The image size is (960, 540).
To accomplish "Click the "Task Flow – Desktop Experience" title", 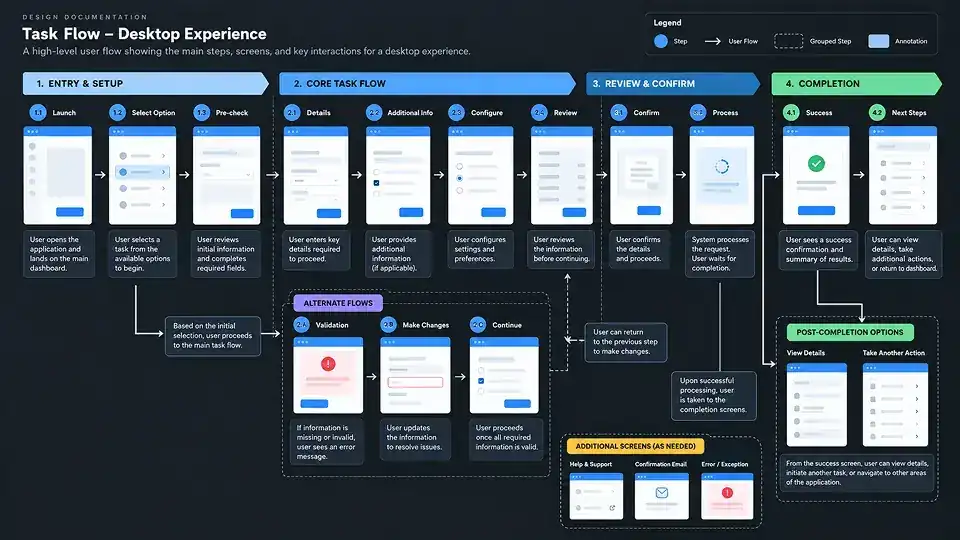I will tap(144, 34).
